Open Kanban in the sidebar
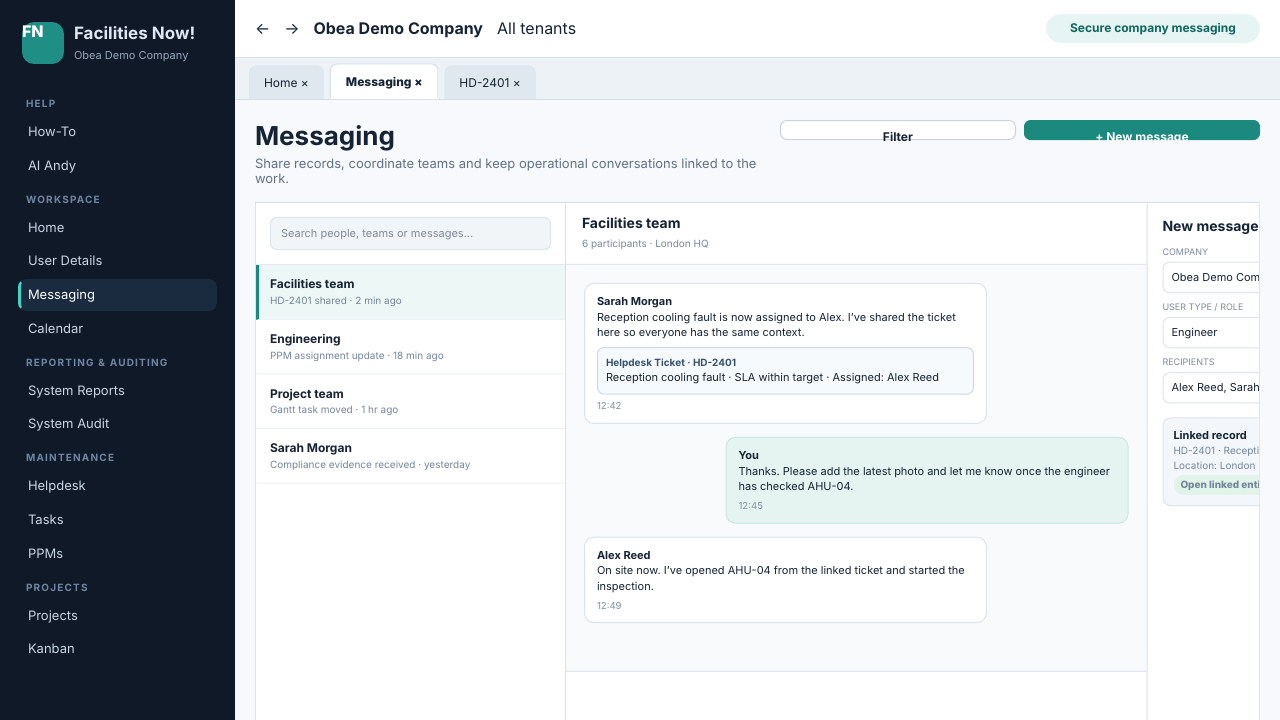 click(117, 648)
